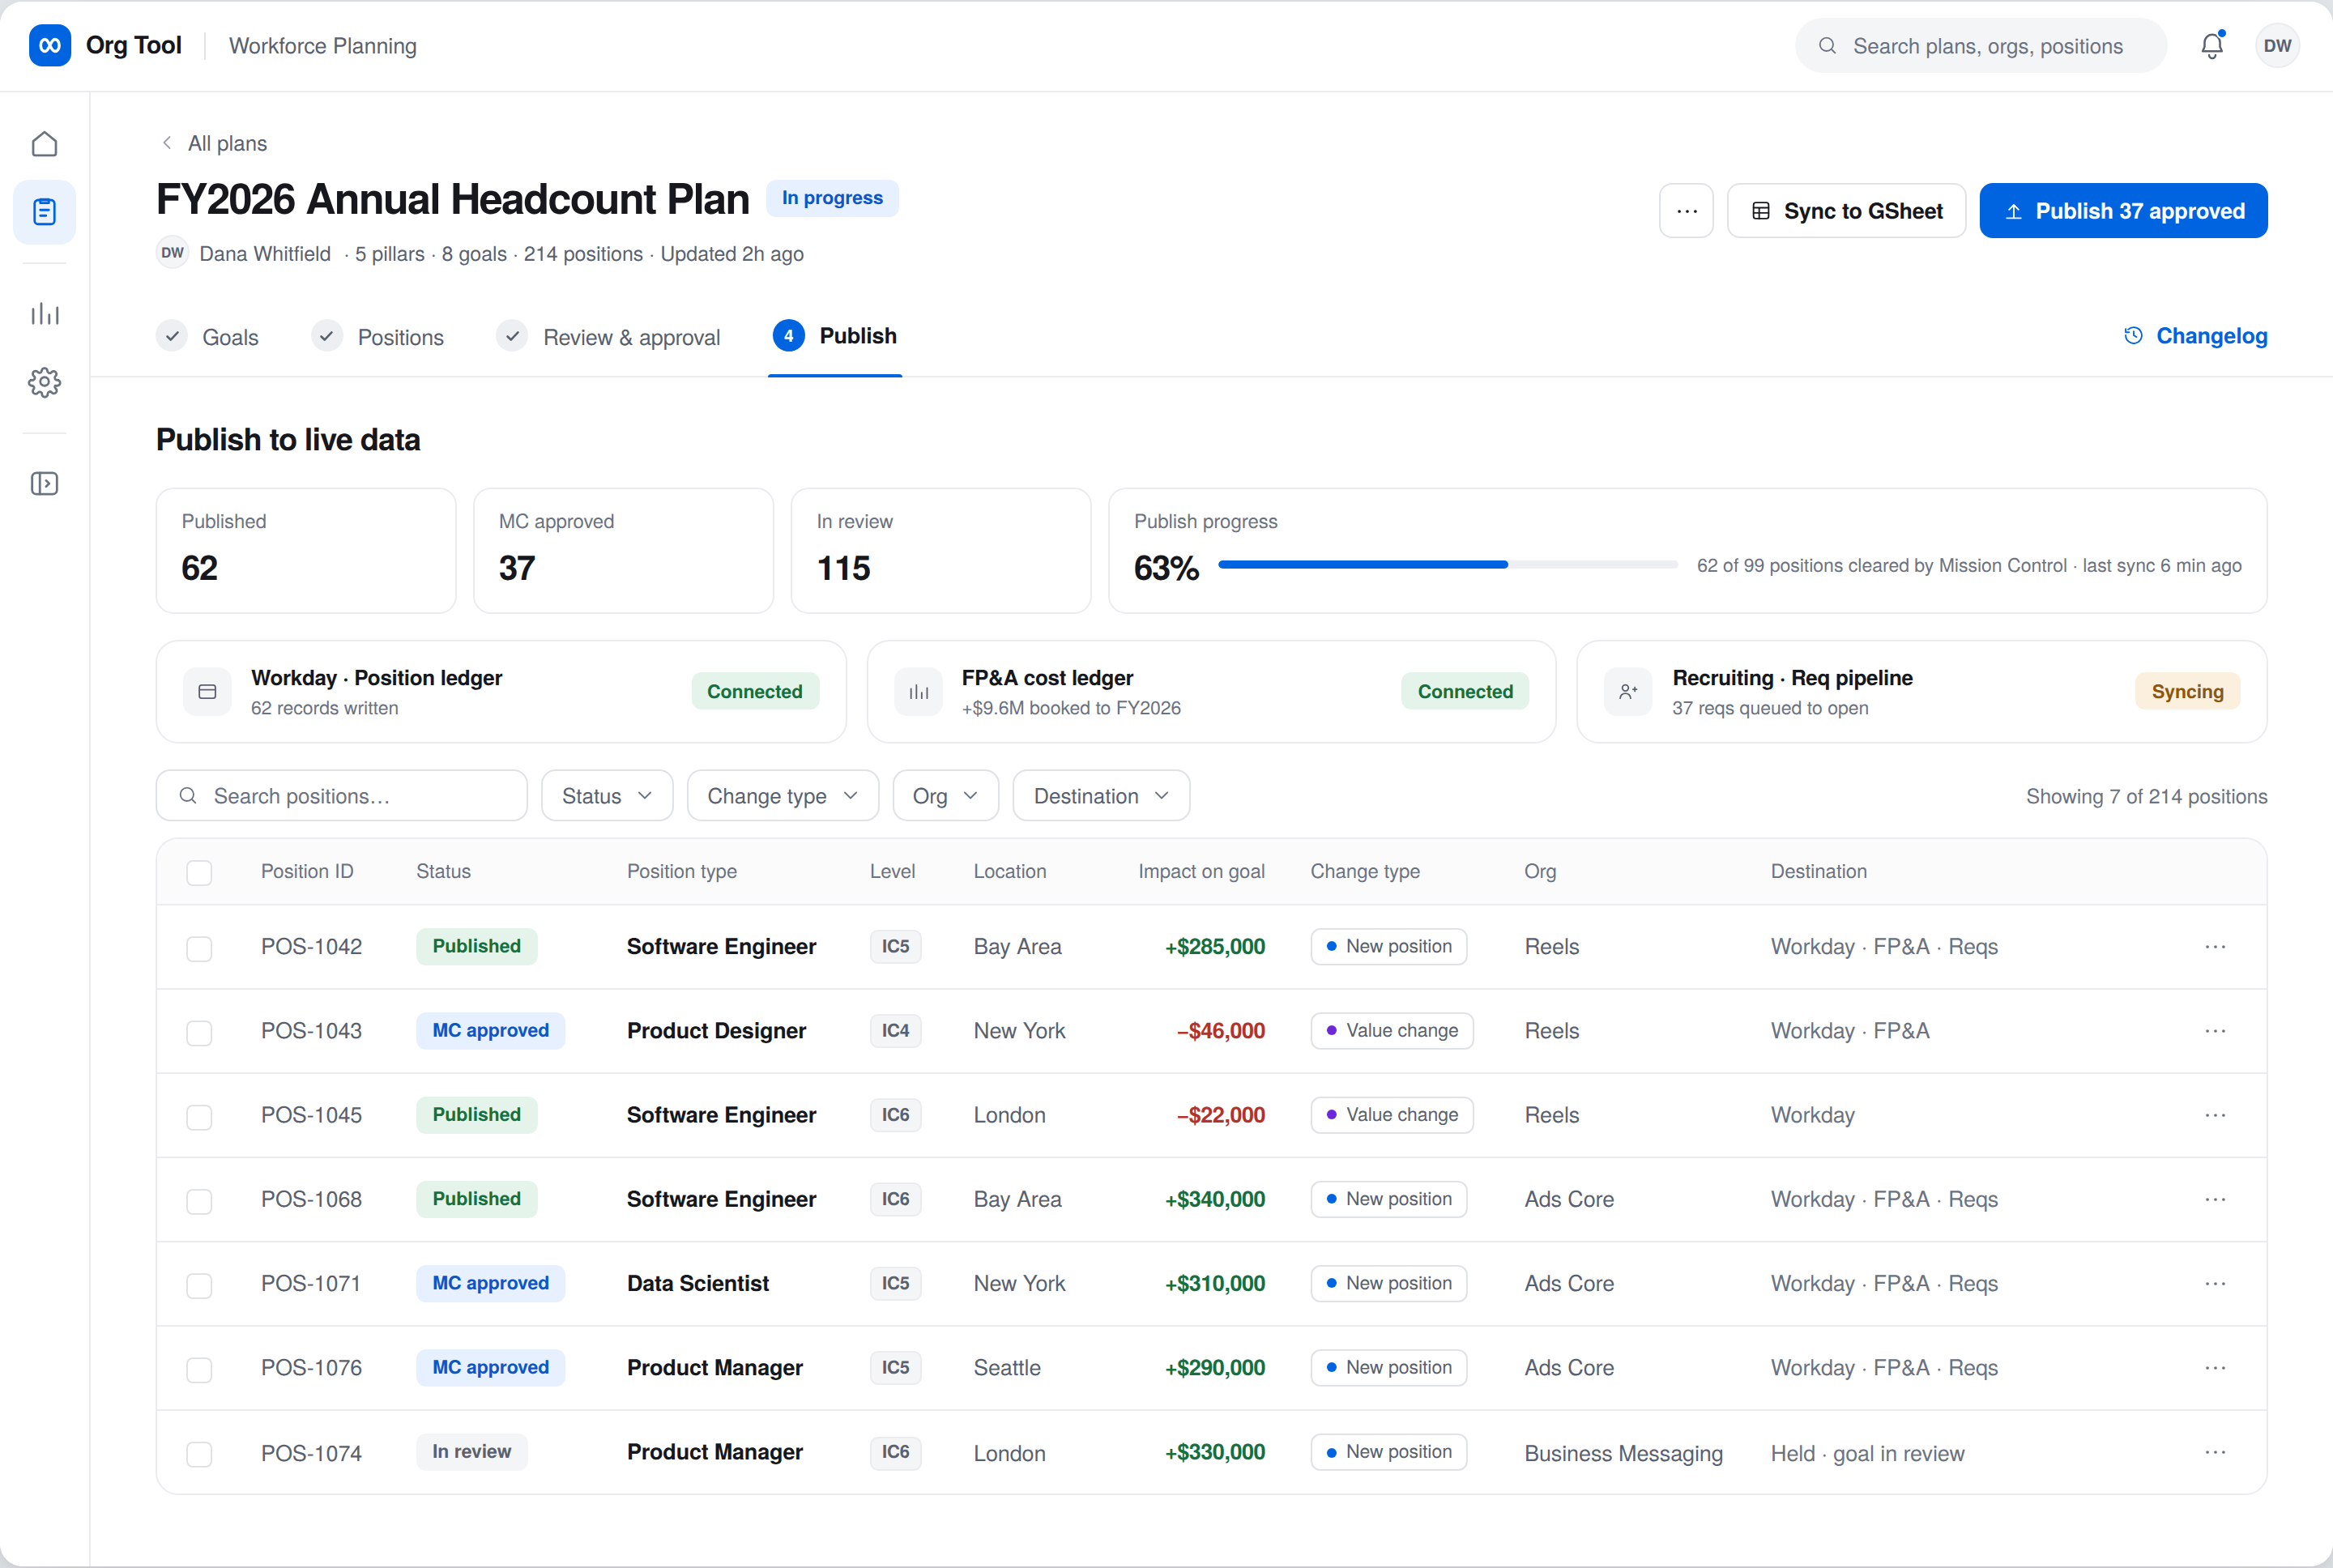Click the Goals step checkmark icon
This screenshot has width=2333, height=1568.
pyautogui.click(x=172, y=336)
